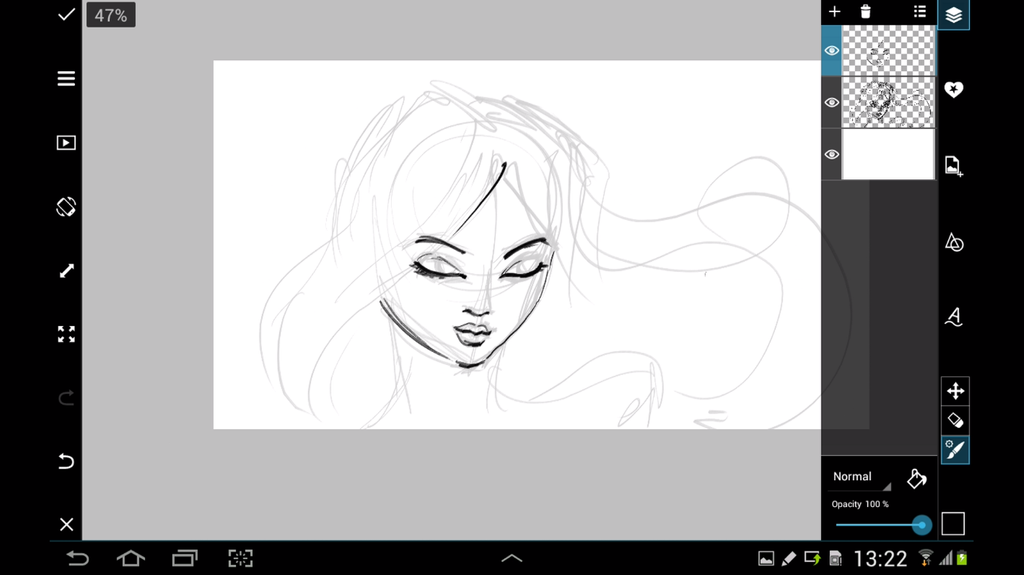The width and height of the screenshot is (1024, 575).
Task: Tap the Android back button
Action: pos(77,559)
